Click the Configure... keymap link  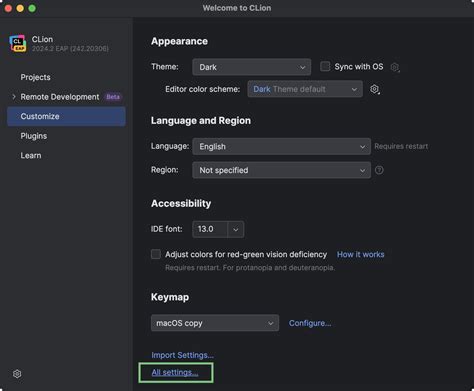[x=310, y=323]
